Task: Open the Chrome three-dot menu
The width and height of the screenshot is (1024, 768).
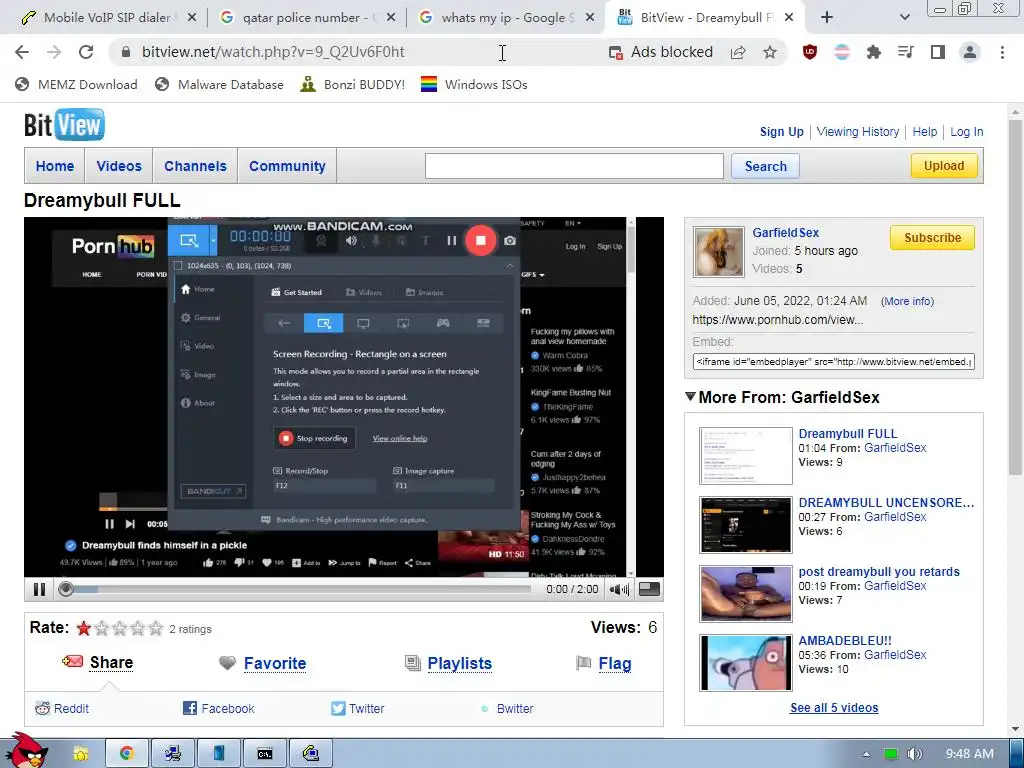Action: point(1002,52)
